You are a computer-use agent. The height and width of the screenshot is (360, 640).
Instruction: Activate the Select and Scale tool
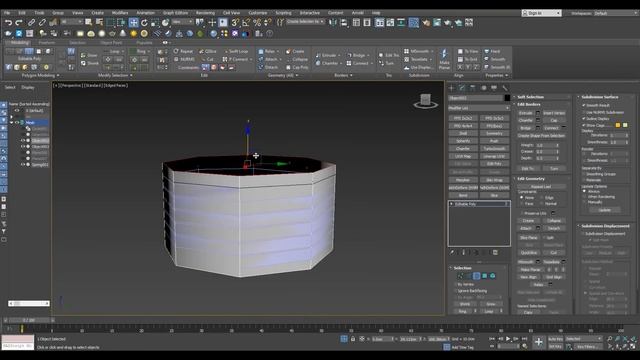(155, 22)
